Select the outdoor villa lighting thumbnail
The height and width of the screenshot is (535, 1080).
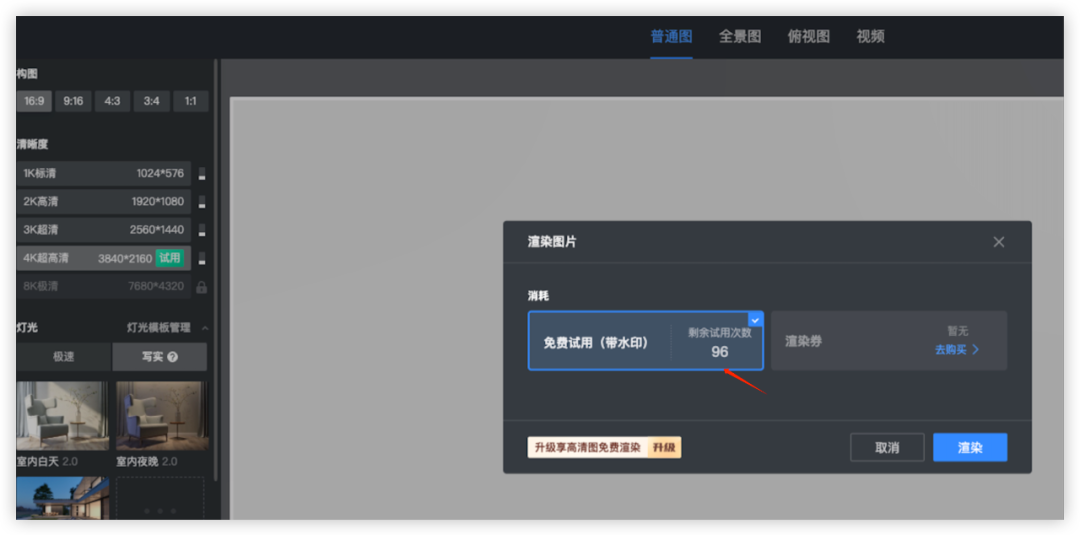pos(63,498)
